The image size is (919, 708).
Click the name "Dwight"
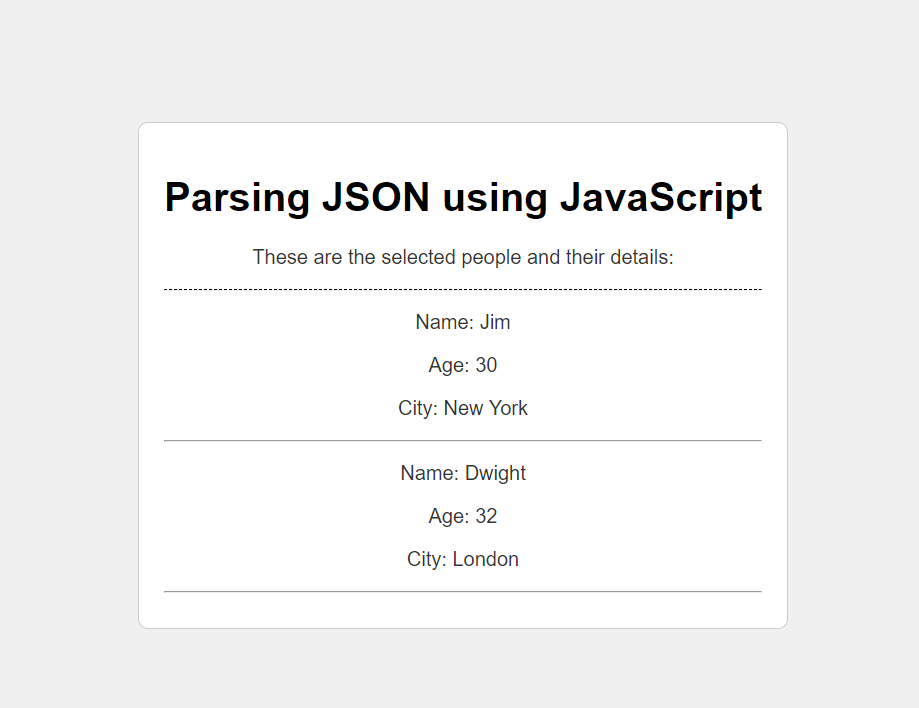[495, 473]
